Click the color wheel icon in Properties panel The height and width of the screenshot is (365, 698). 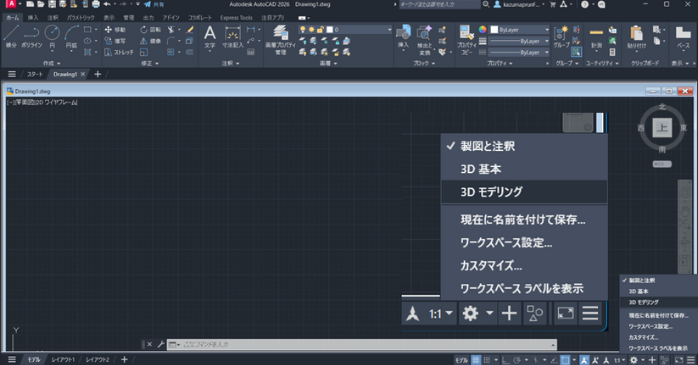coord(483,29)
